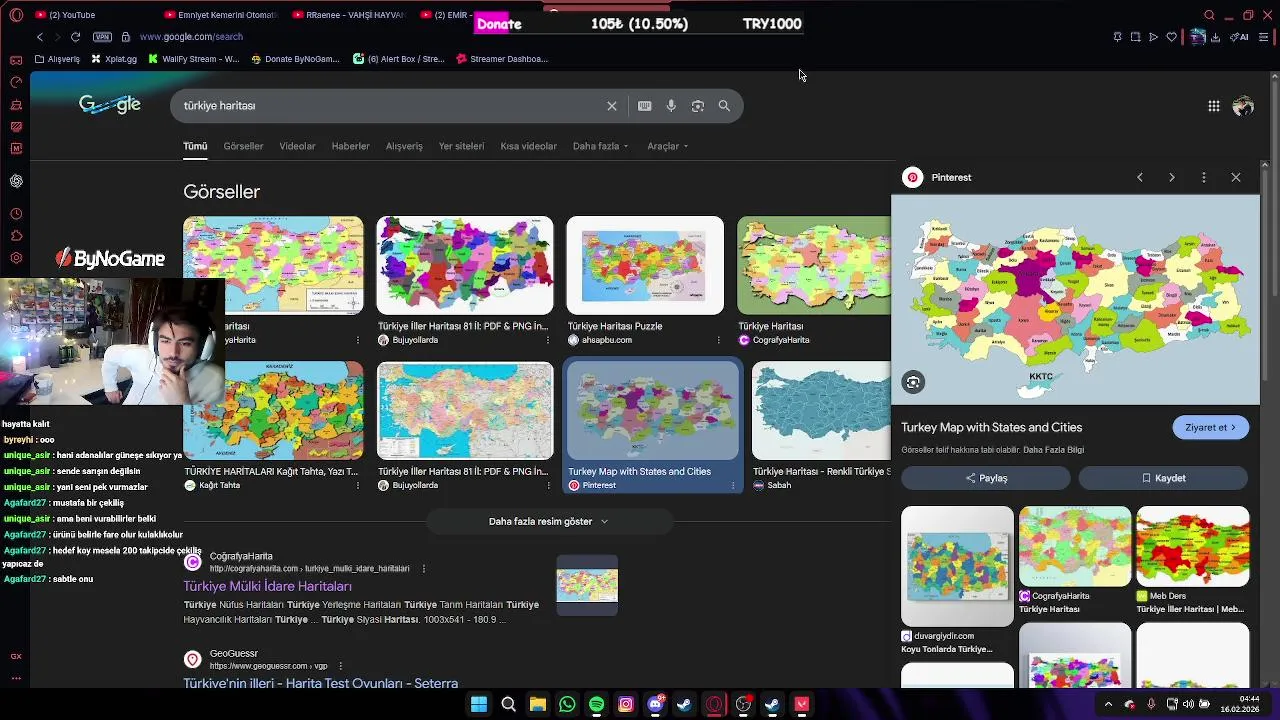The image size is (1280, 720).
Task: Open File Explorer from the taskbar
Action: (x=538, y=704)
